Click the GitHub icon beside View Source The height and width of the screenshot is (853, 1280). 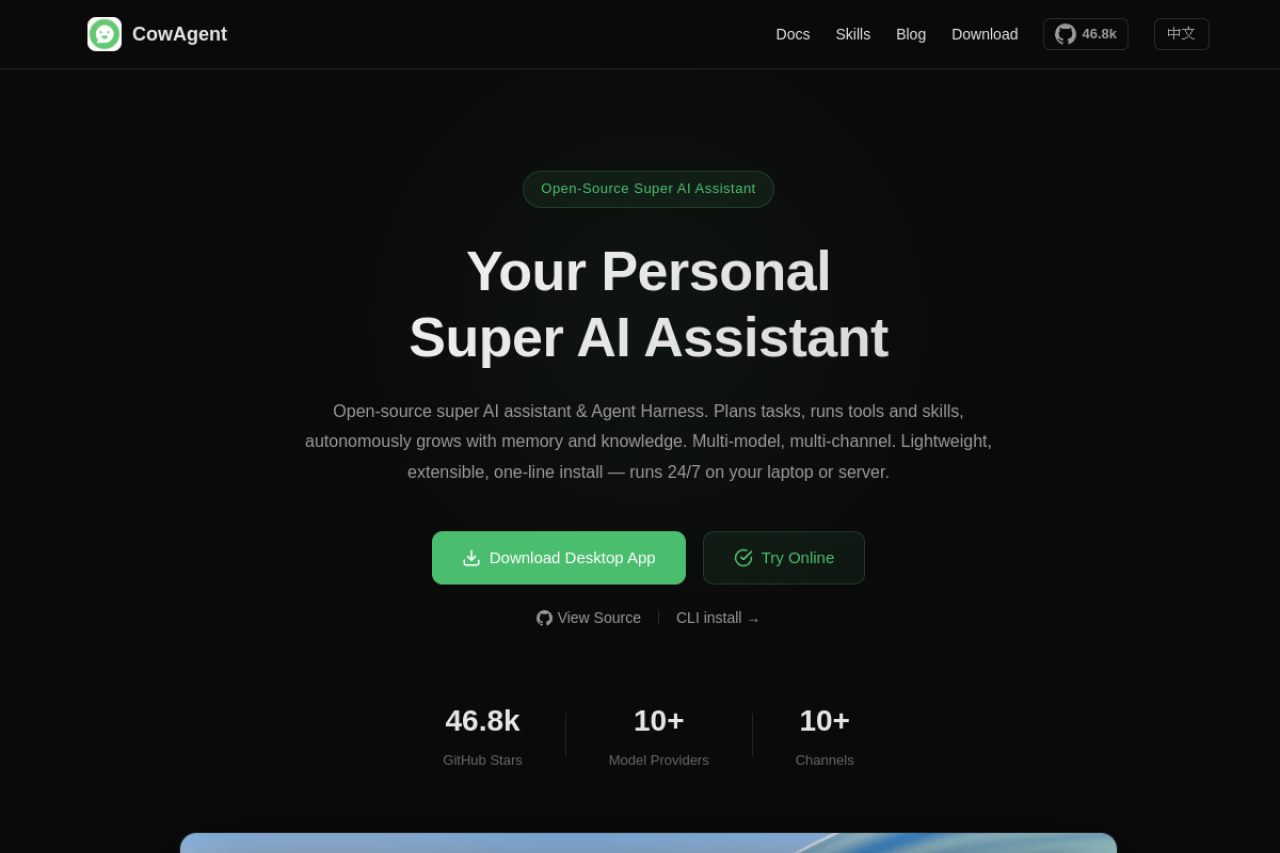[x=544, y=618]
